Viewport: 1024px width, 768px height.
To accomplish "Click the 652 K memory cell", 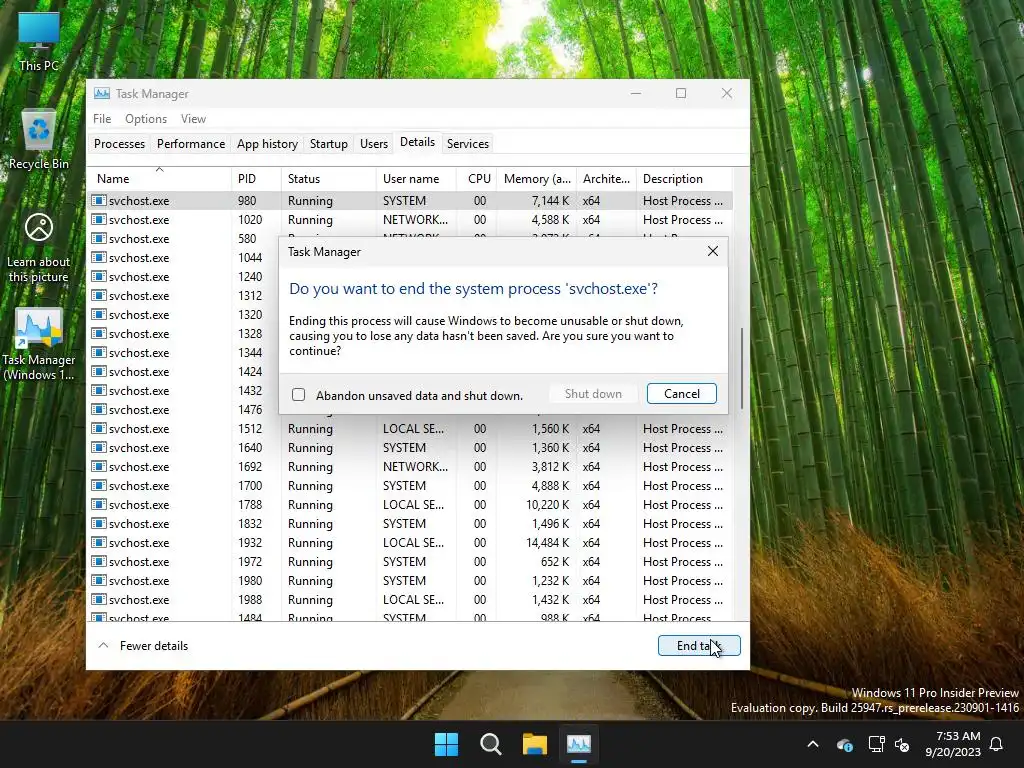I will click(x=554, y=561).
